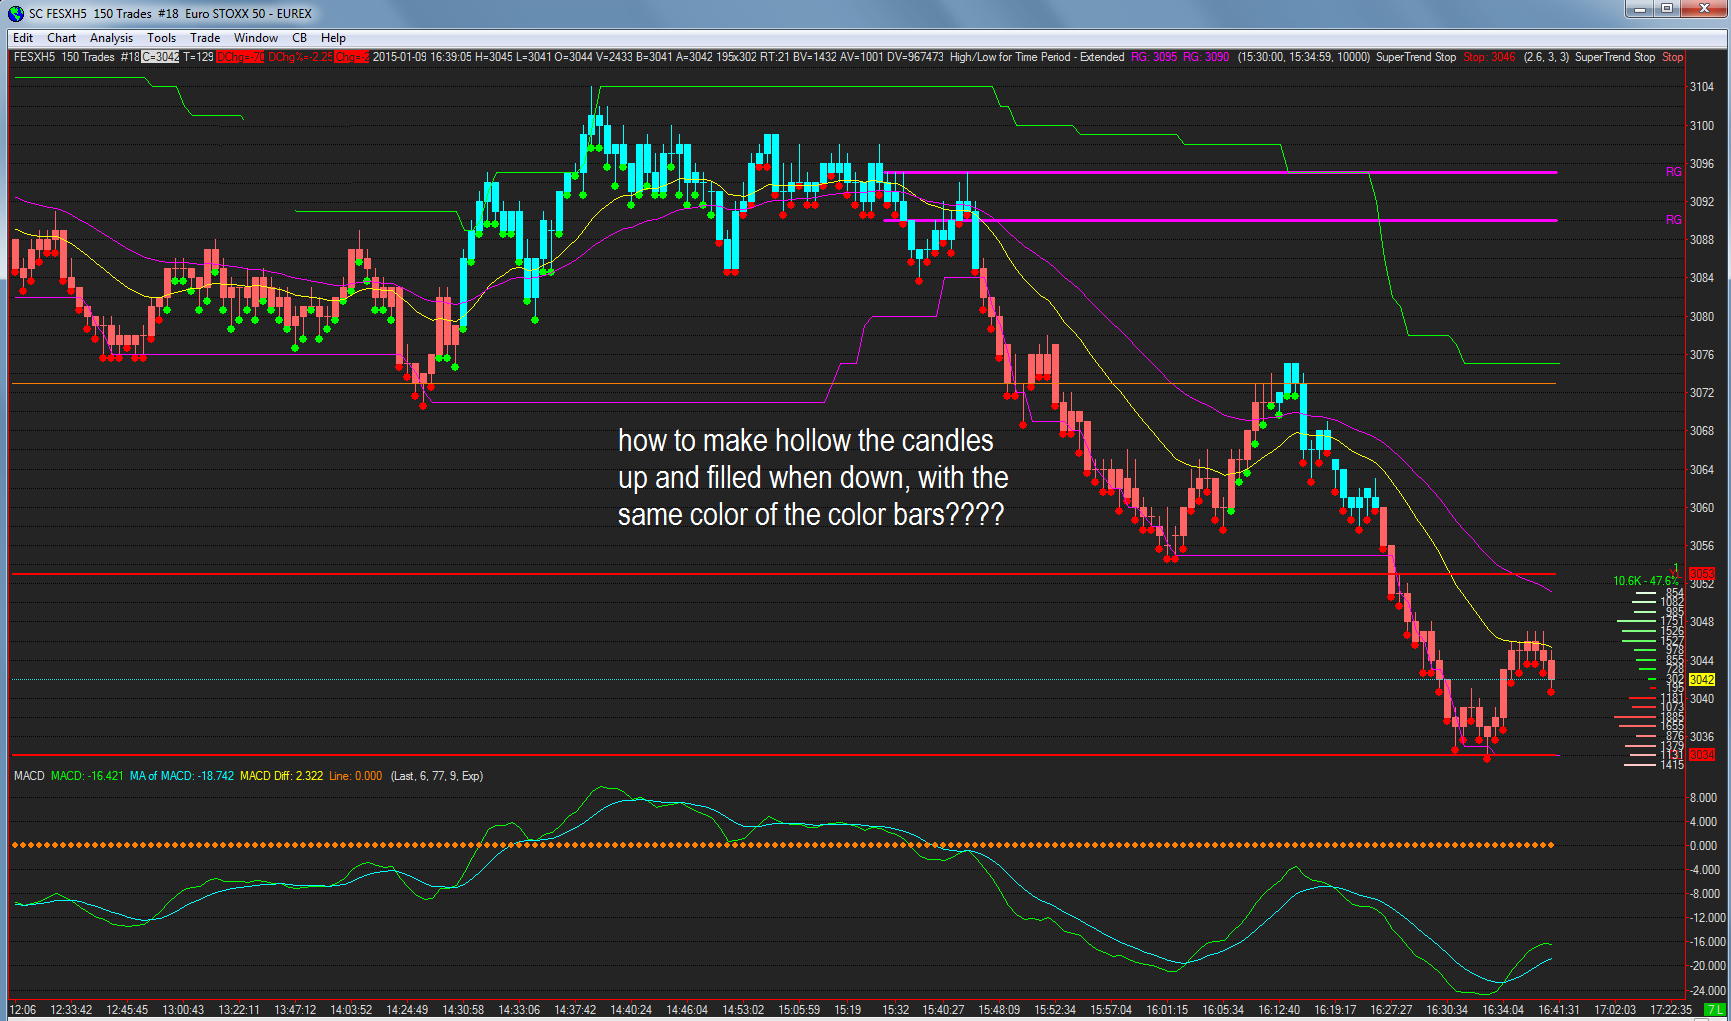
Task: Click the green 10.6K - 47.6% depth label
Action: 1646,581
